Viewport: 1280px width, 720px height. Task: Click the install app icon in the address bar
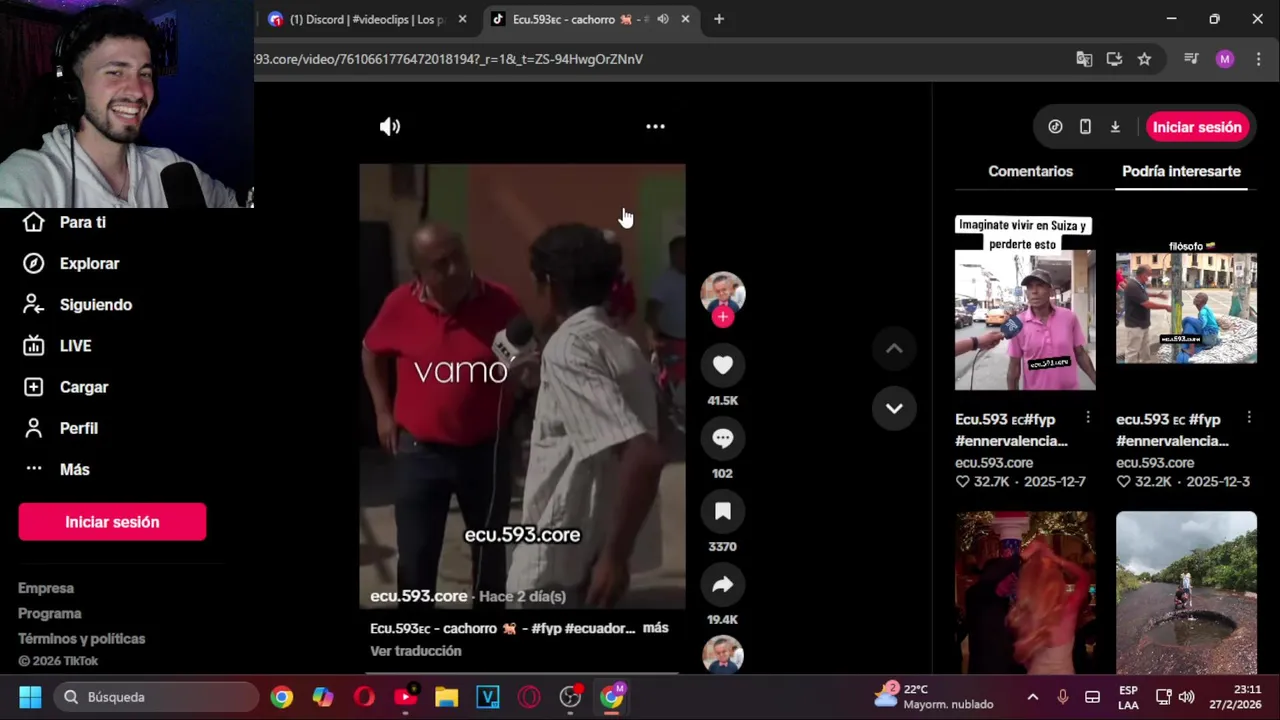point(1114,59)
